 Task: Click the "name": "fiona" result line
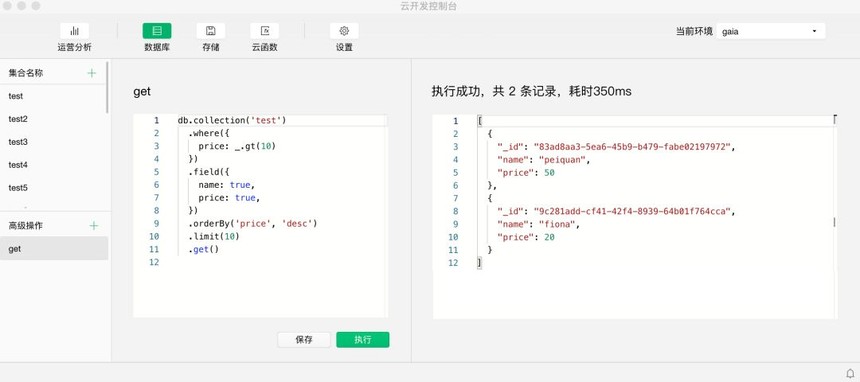pos(539,224)
